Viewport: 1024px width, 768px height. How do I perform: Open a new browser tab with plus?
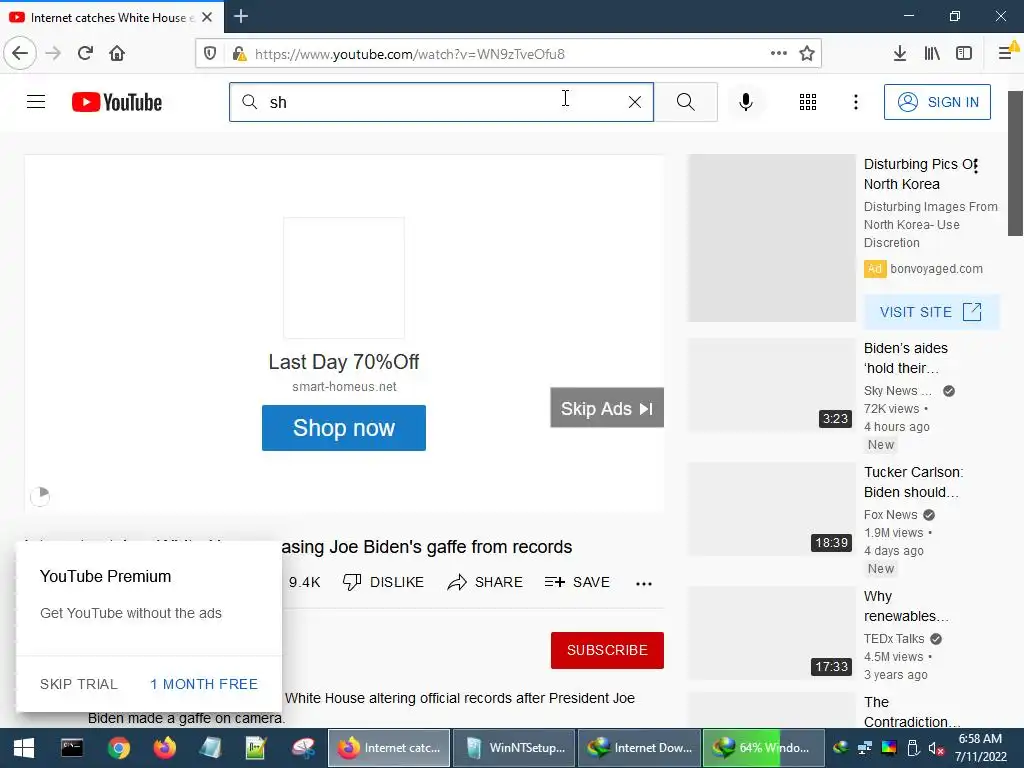click(x=241, y=16)
